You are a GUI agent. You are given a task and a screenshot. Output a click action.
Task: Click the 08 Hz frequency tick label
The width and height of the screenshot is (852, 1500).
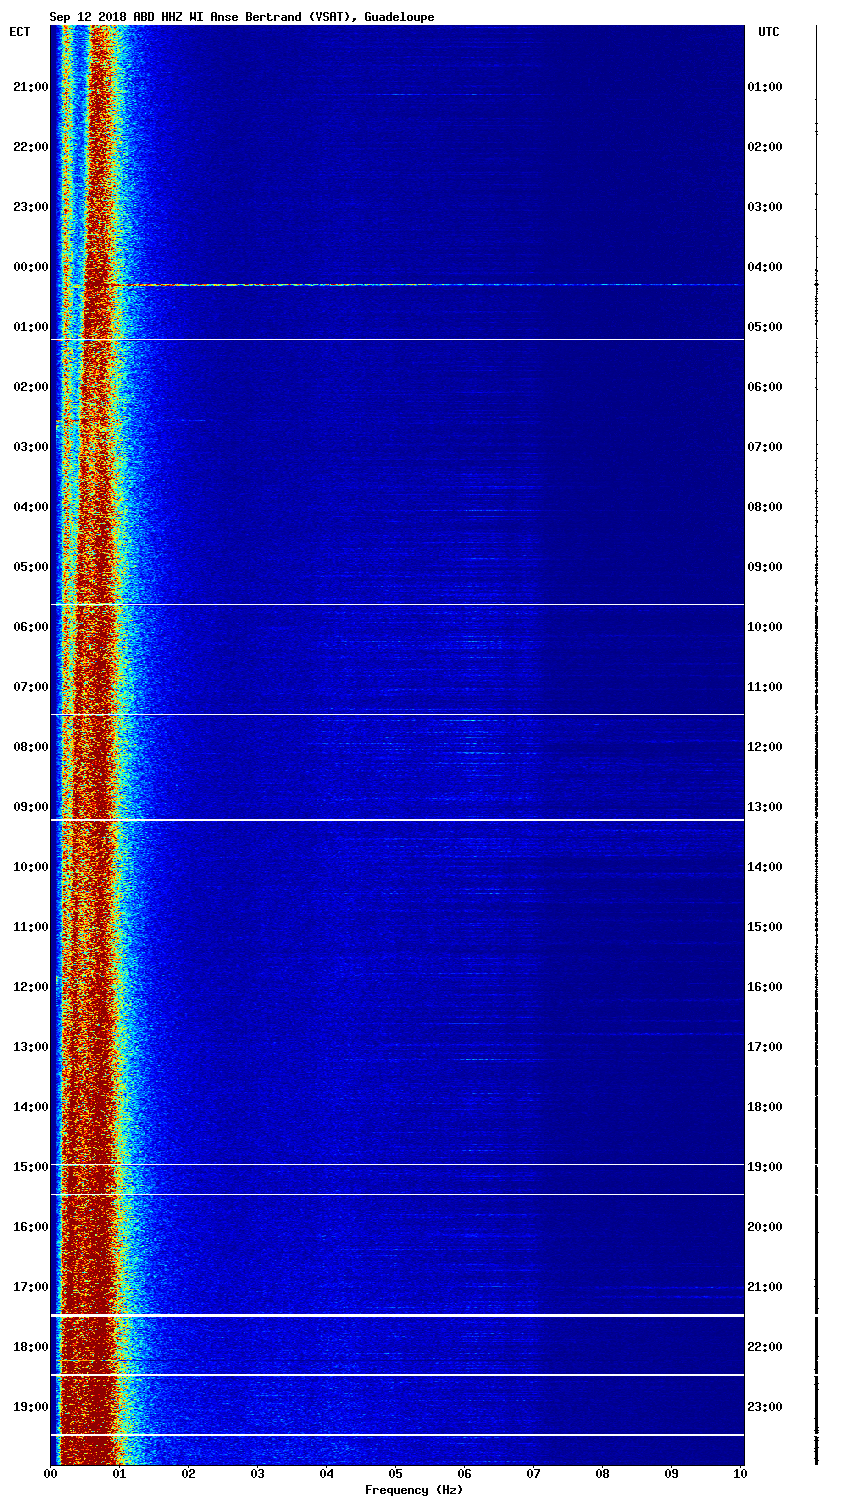tap(602, 1474)
